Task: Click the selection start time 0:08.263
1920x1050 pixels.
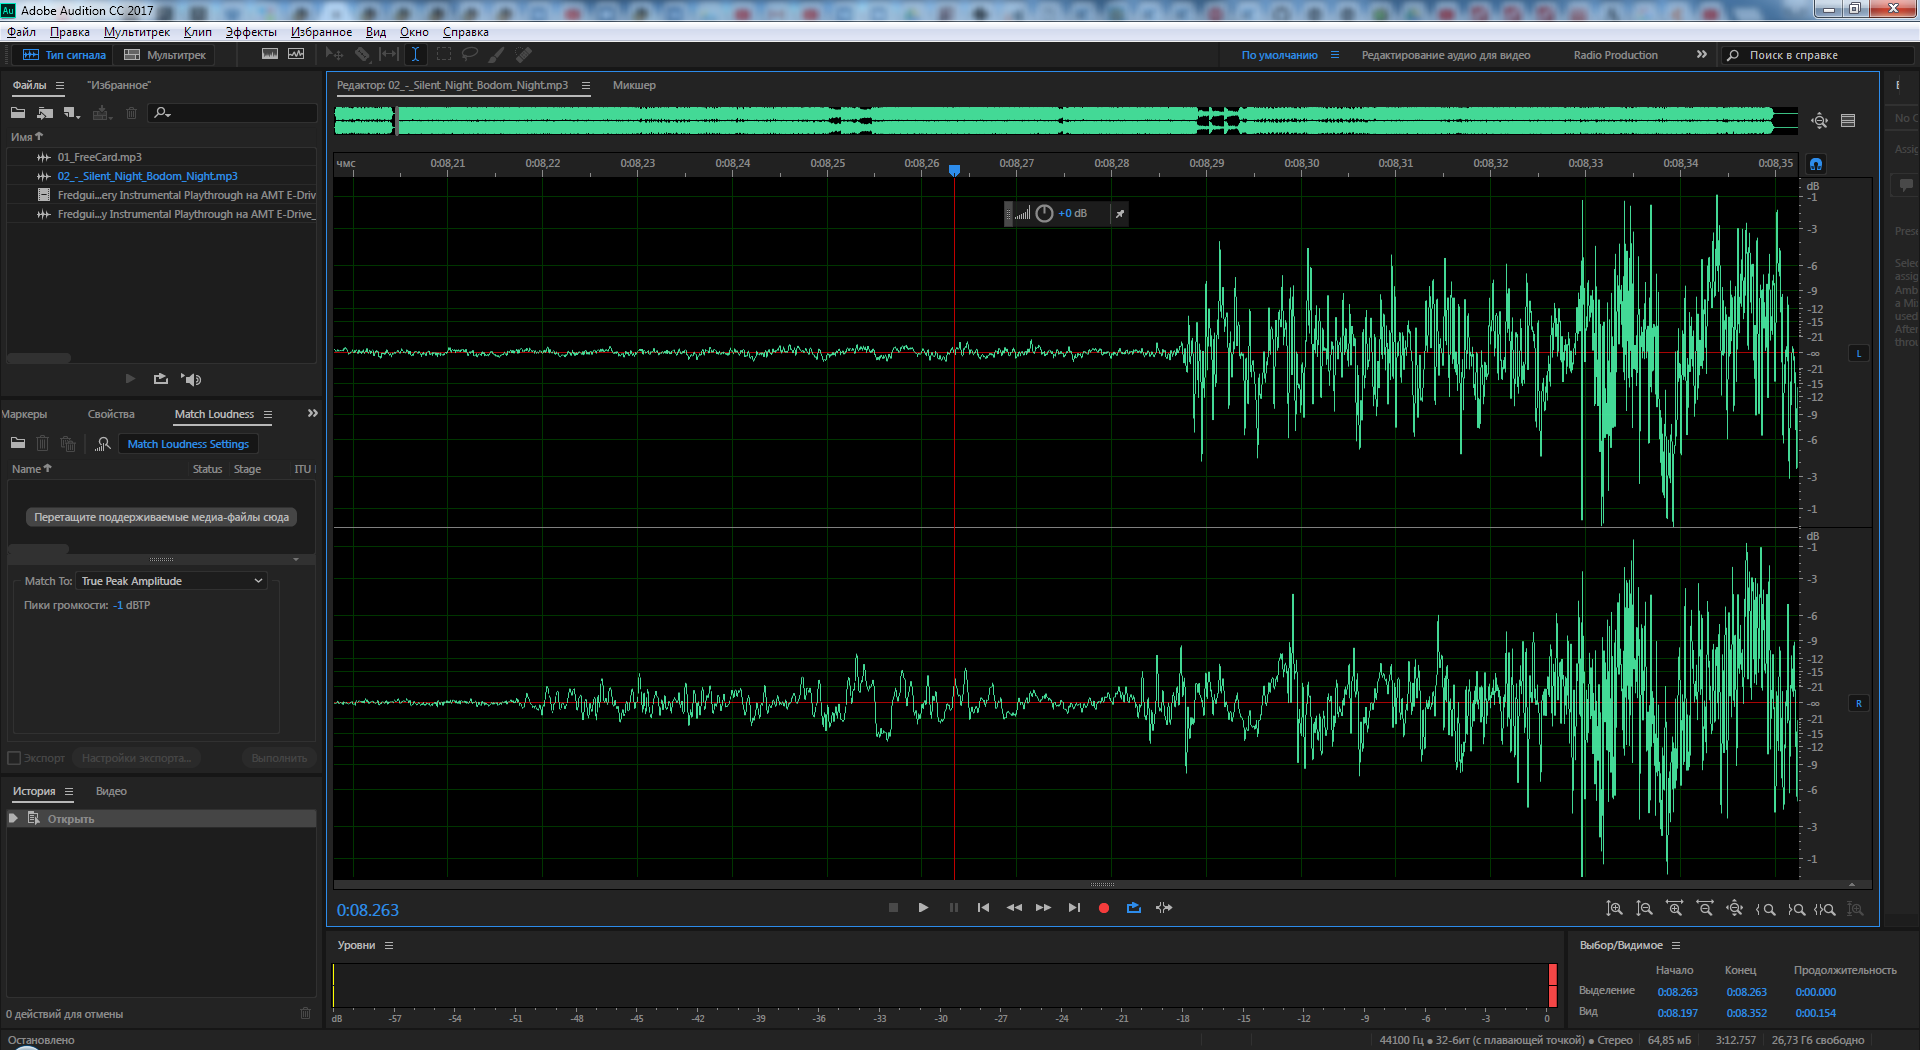Action: point(1677,992)
